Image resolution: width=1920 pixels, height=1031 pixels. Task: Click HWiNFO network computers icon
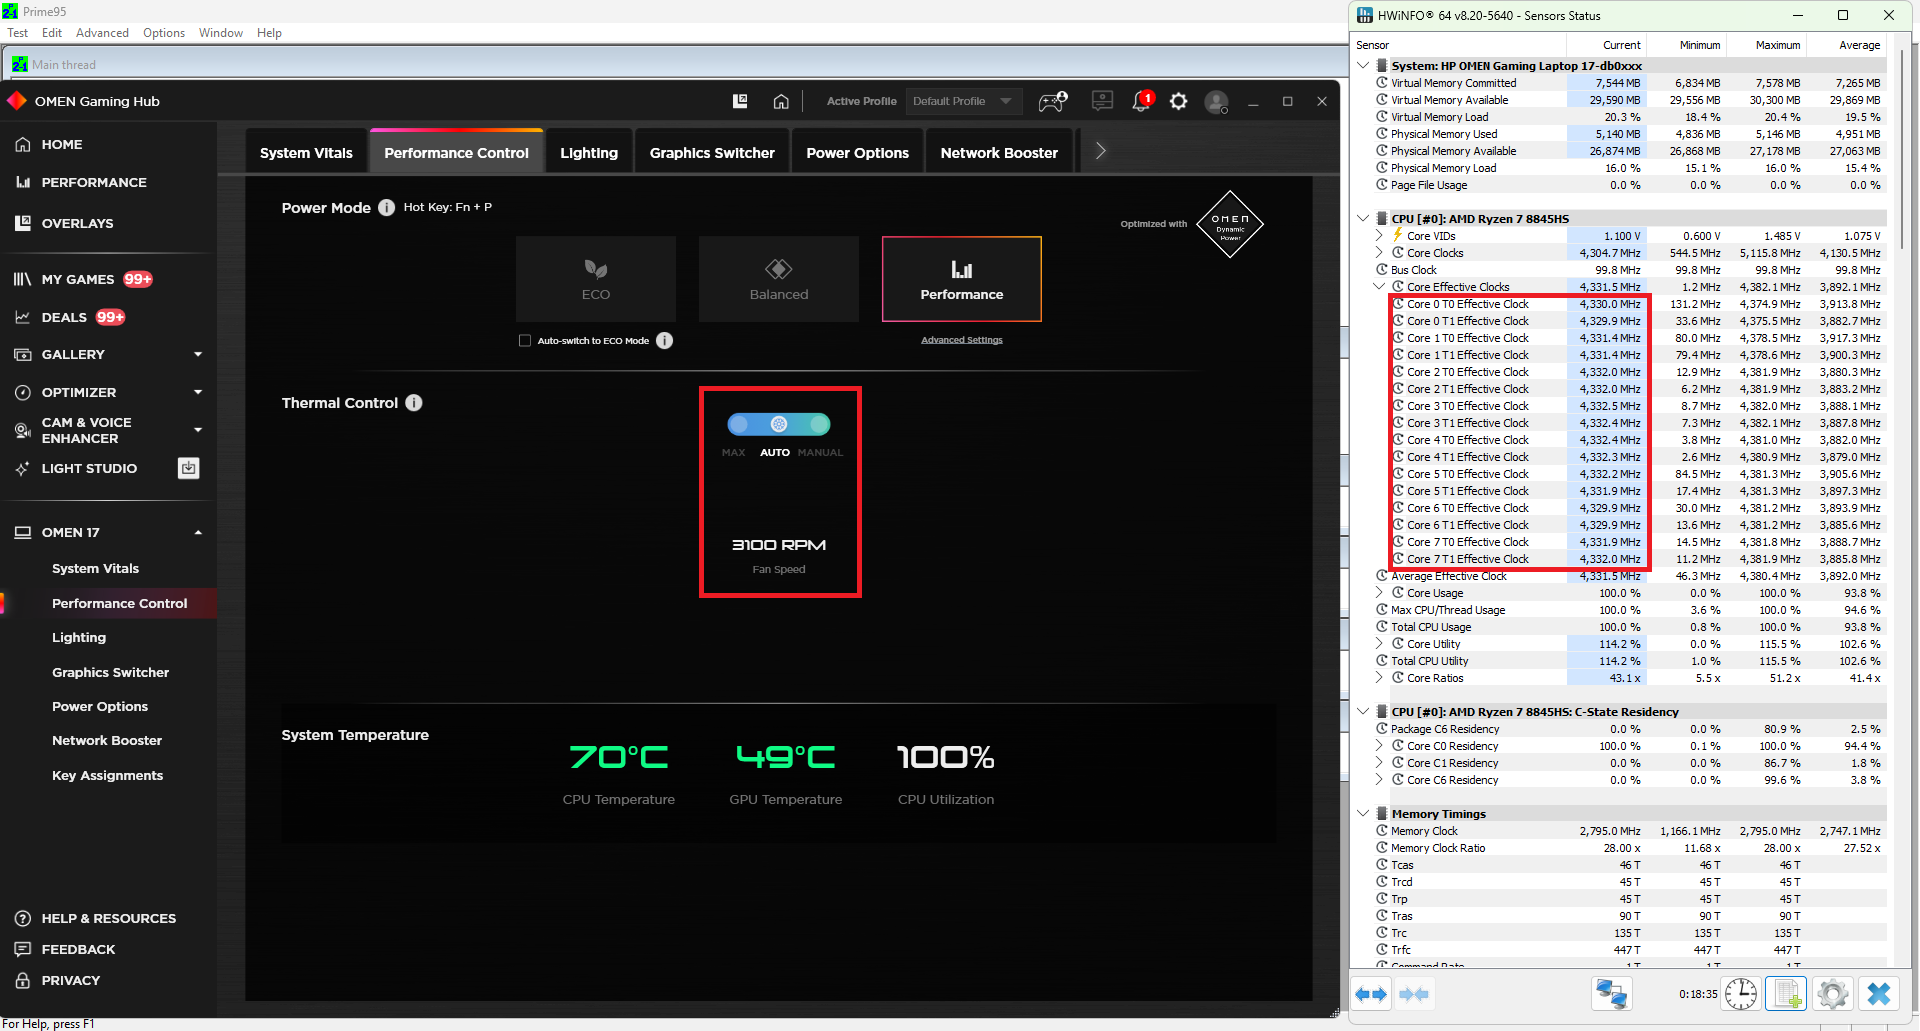click(1611, 994)
